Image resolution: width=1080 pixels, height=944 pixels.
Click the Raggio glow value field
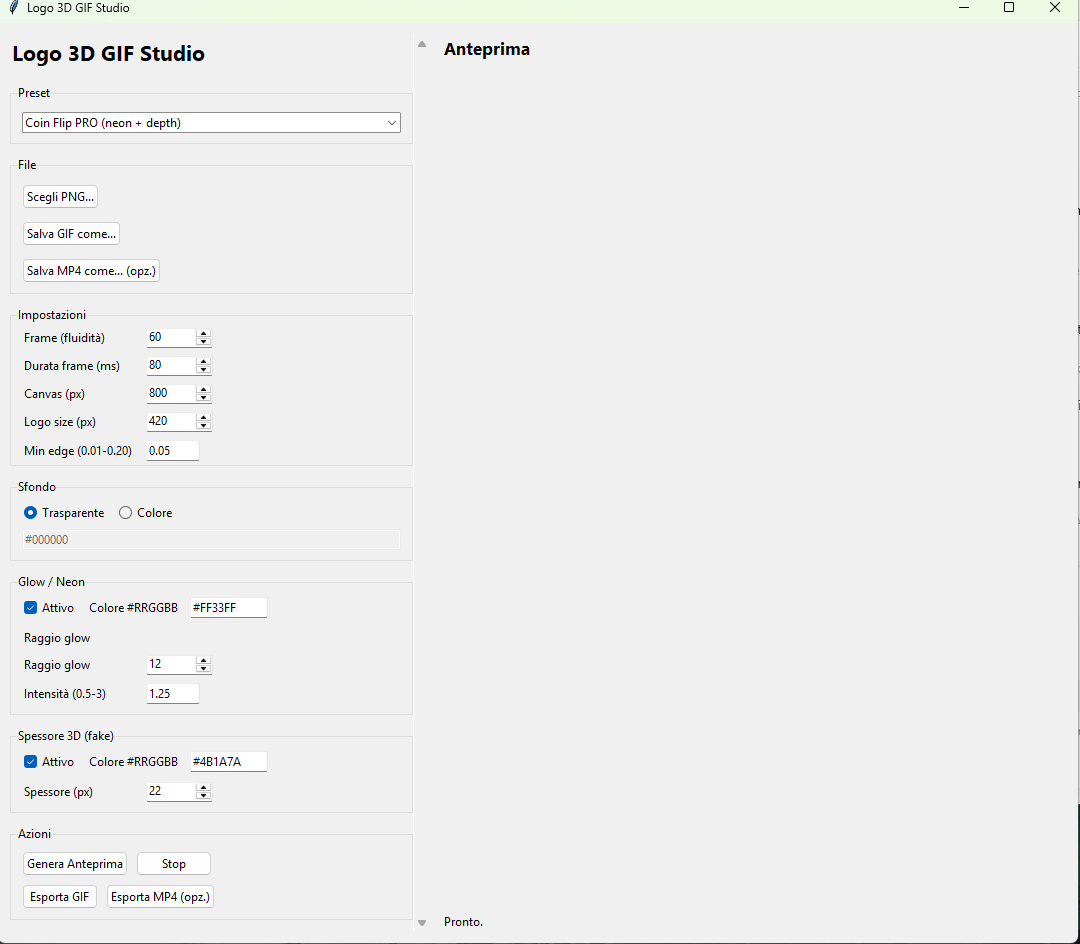tap(171, 664)
